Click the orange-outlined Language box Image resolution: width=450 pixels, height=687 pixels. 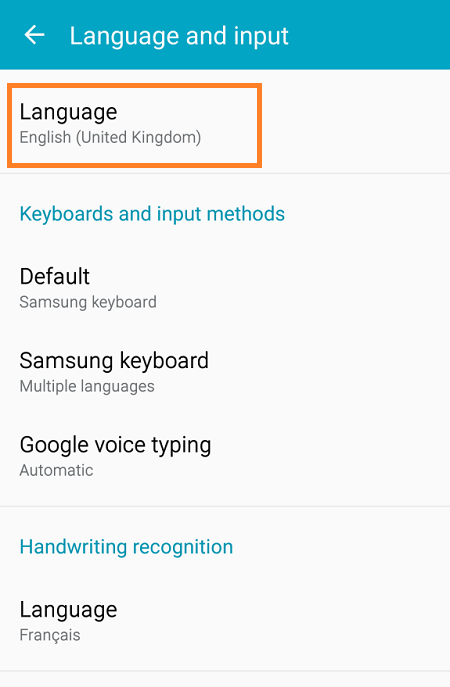click(x=135, y=125)
